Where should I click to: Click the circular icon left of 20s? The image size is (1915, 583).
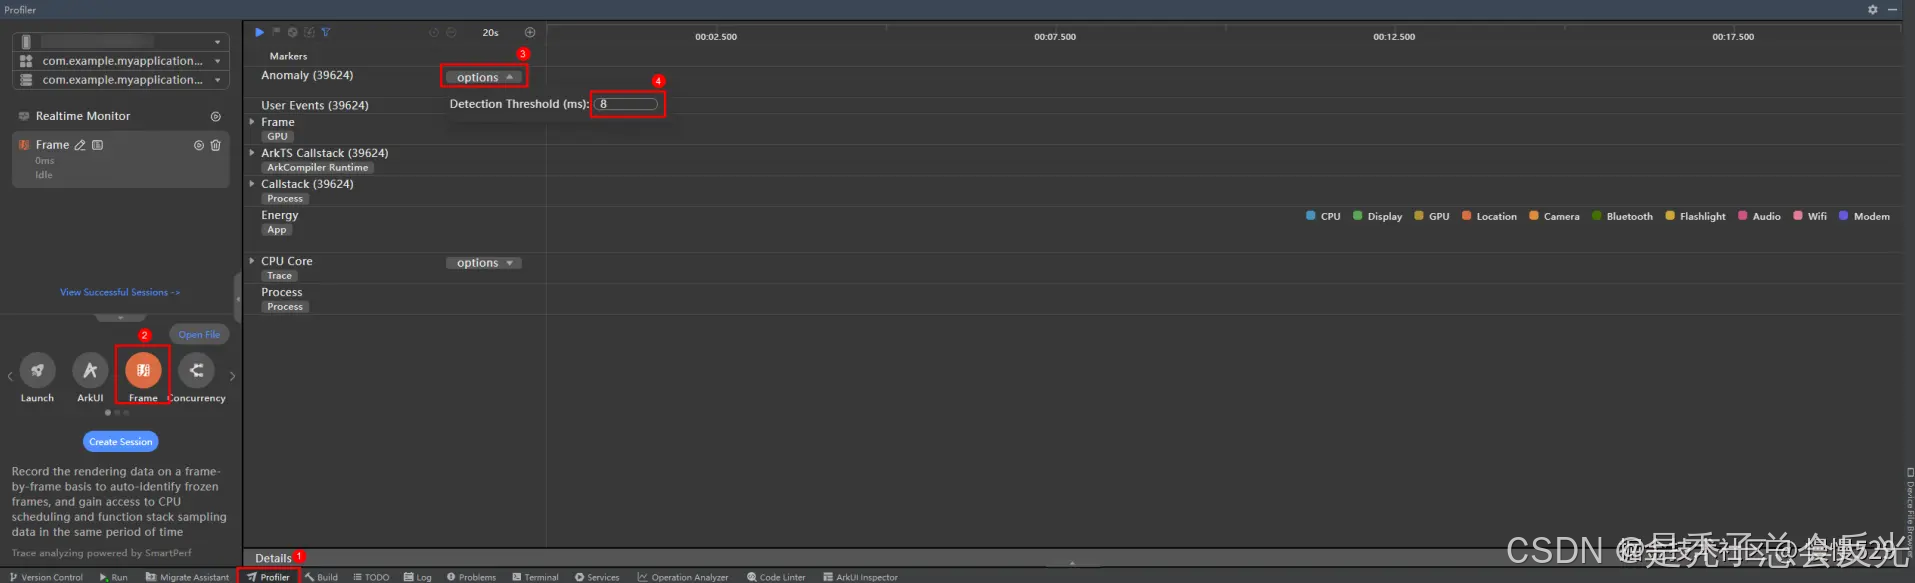point(433,32)
